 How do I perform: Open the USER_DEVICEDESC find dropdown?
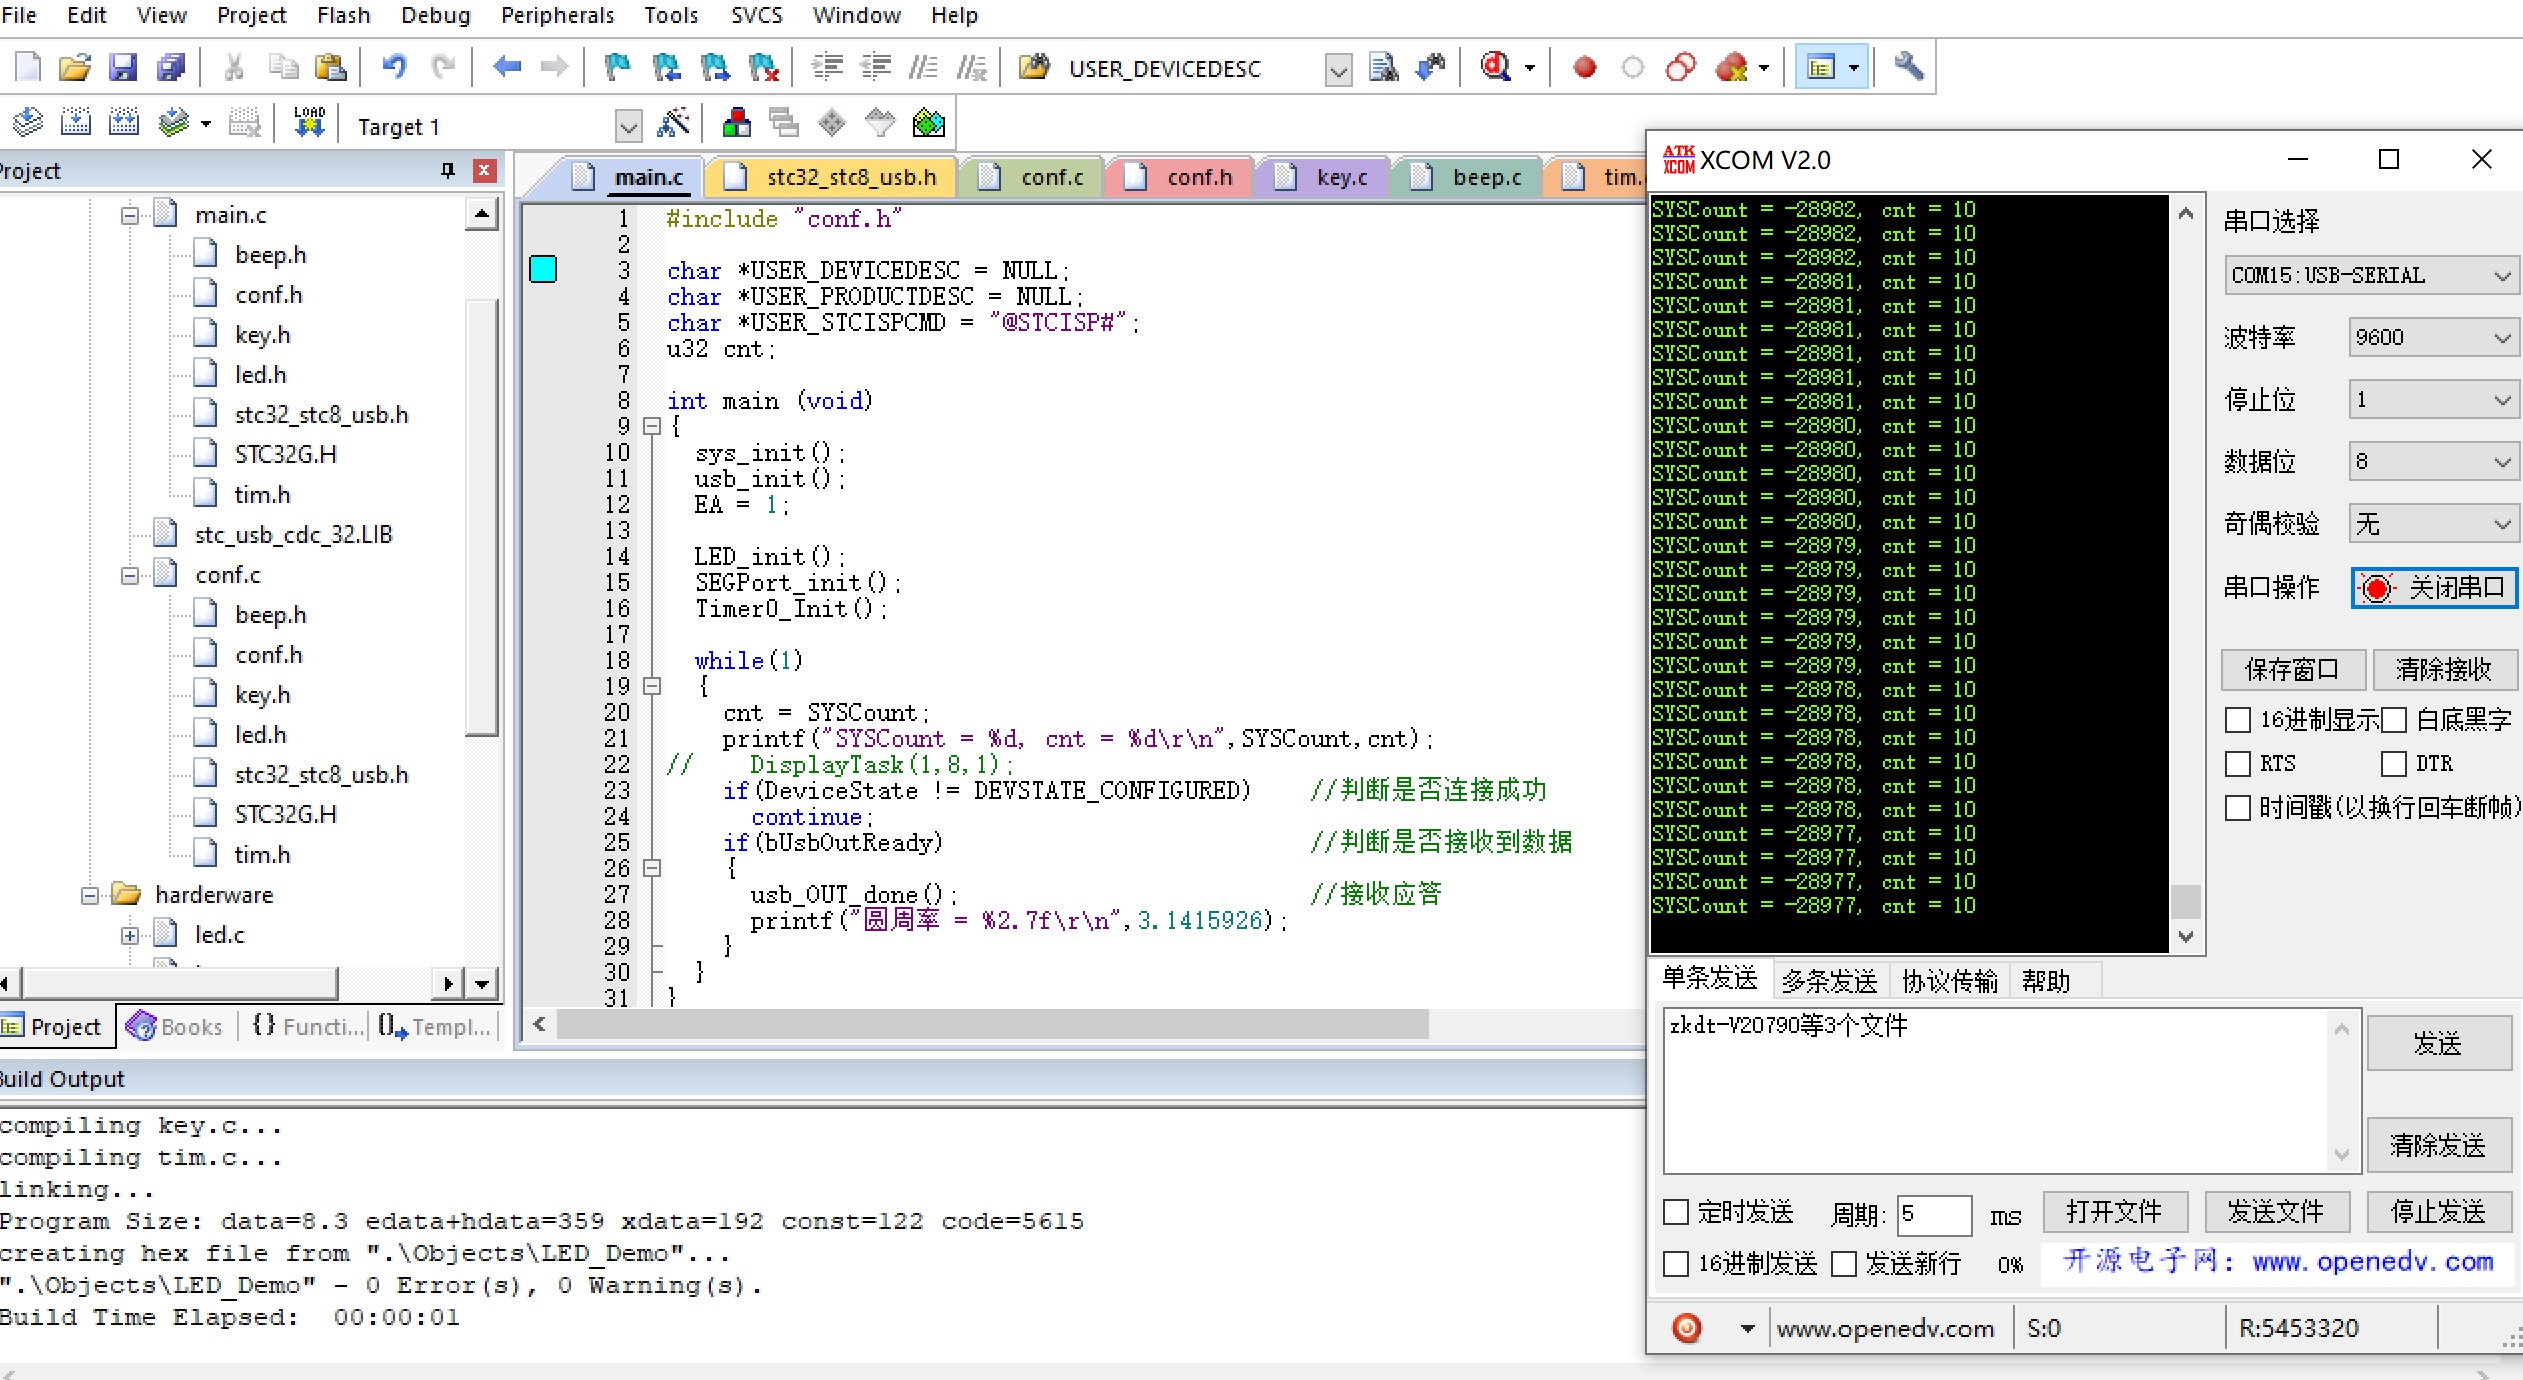[1338, 69]
